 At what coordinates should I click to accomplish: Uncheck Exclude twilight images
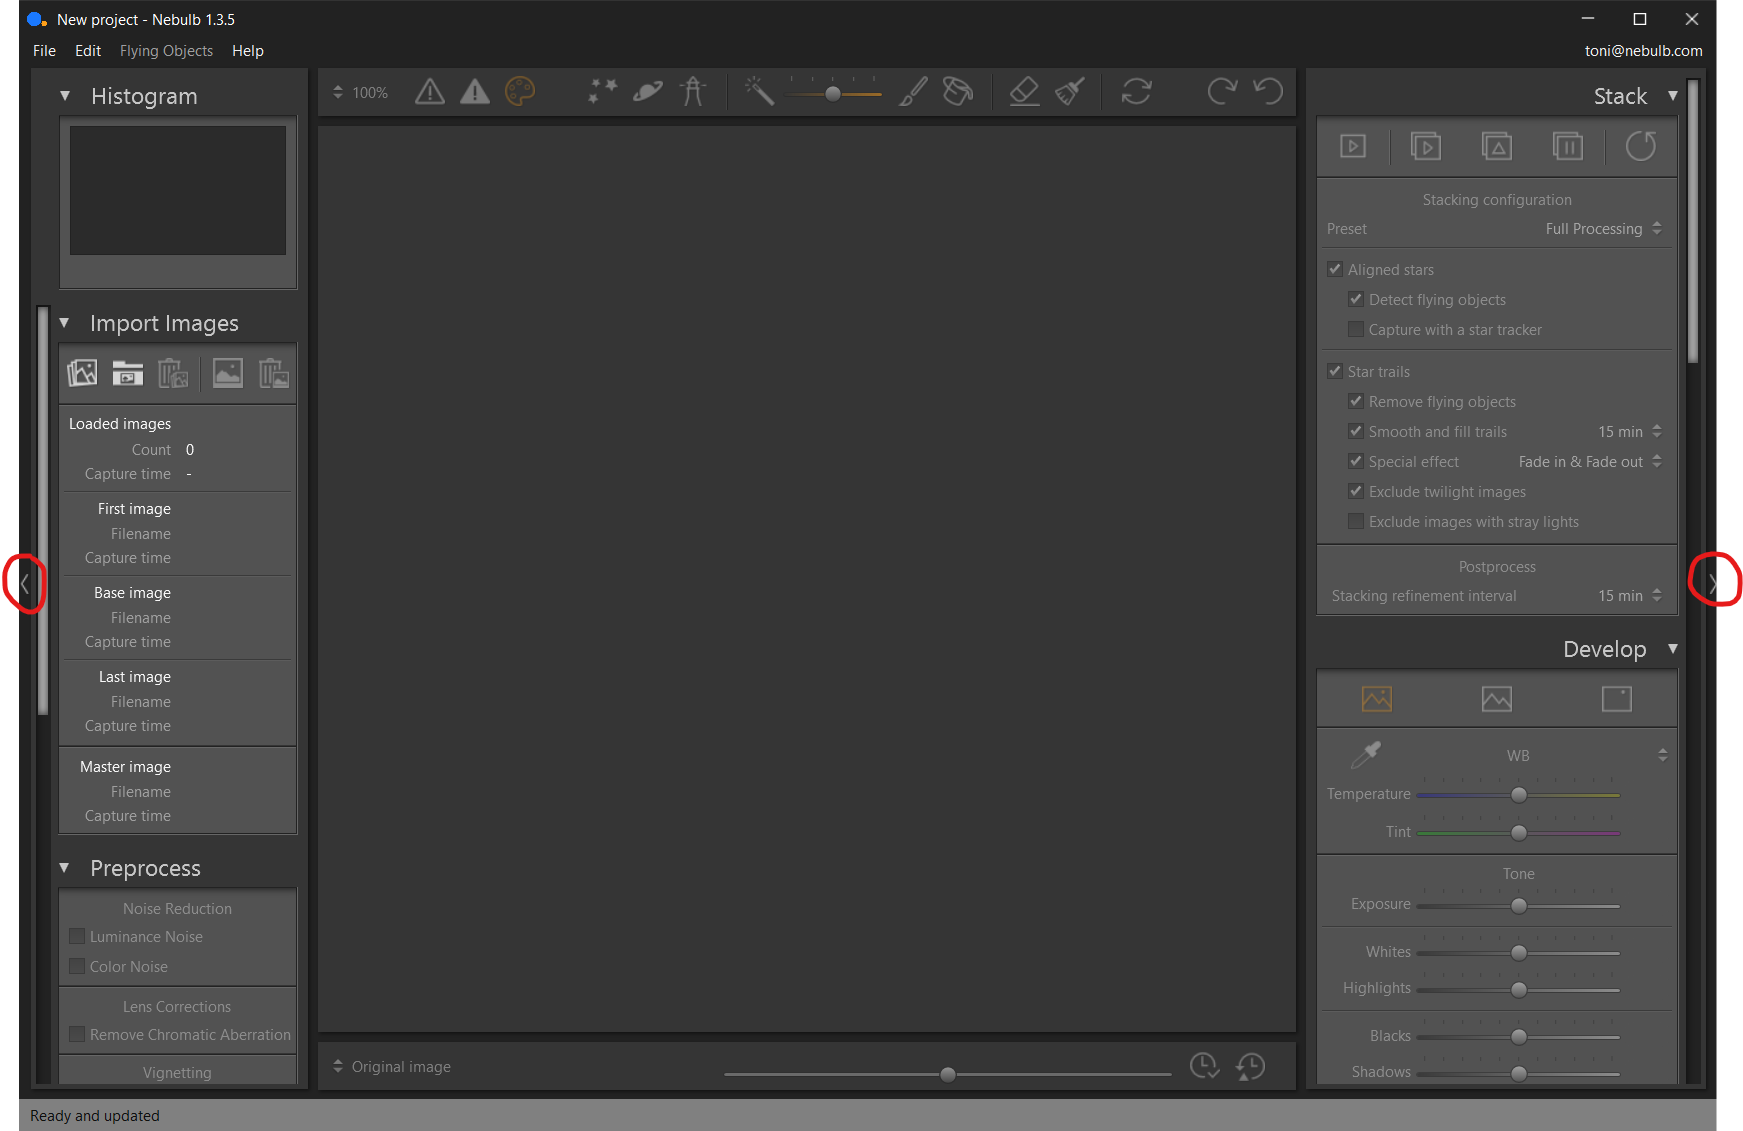point(1356,491)
